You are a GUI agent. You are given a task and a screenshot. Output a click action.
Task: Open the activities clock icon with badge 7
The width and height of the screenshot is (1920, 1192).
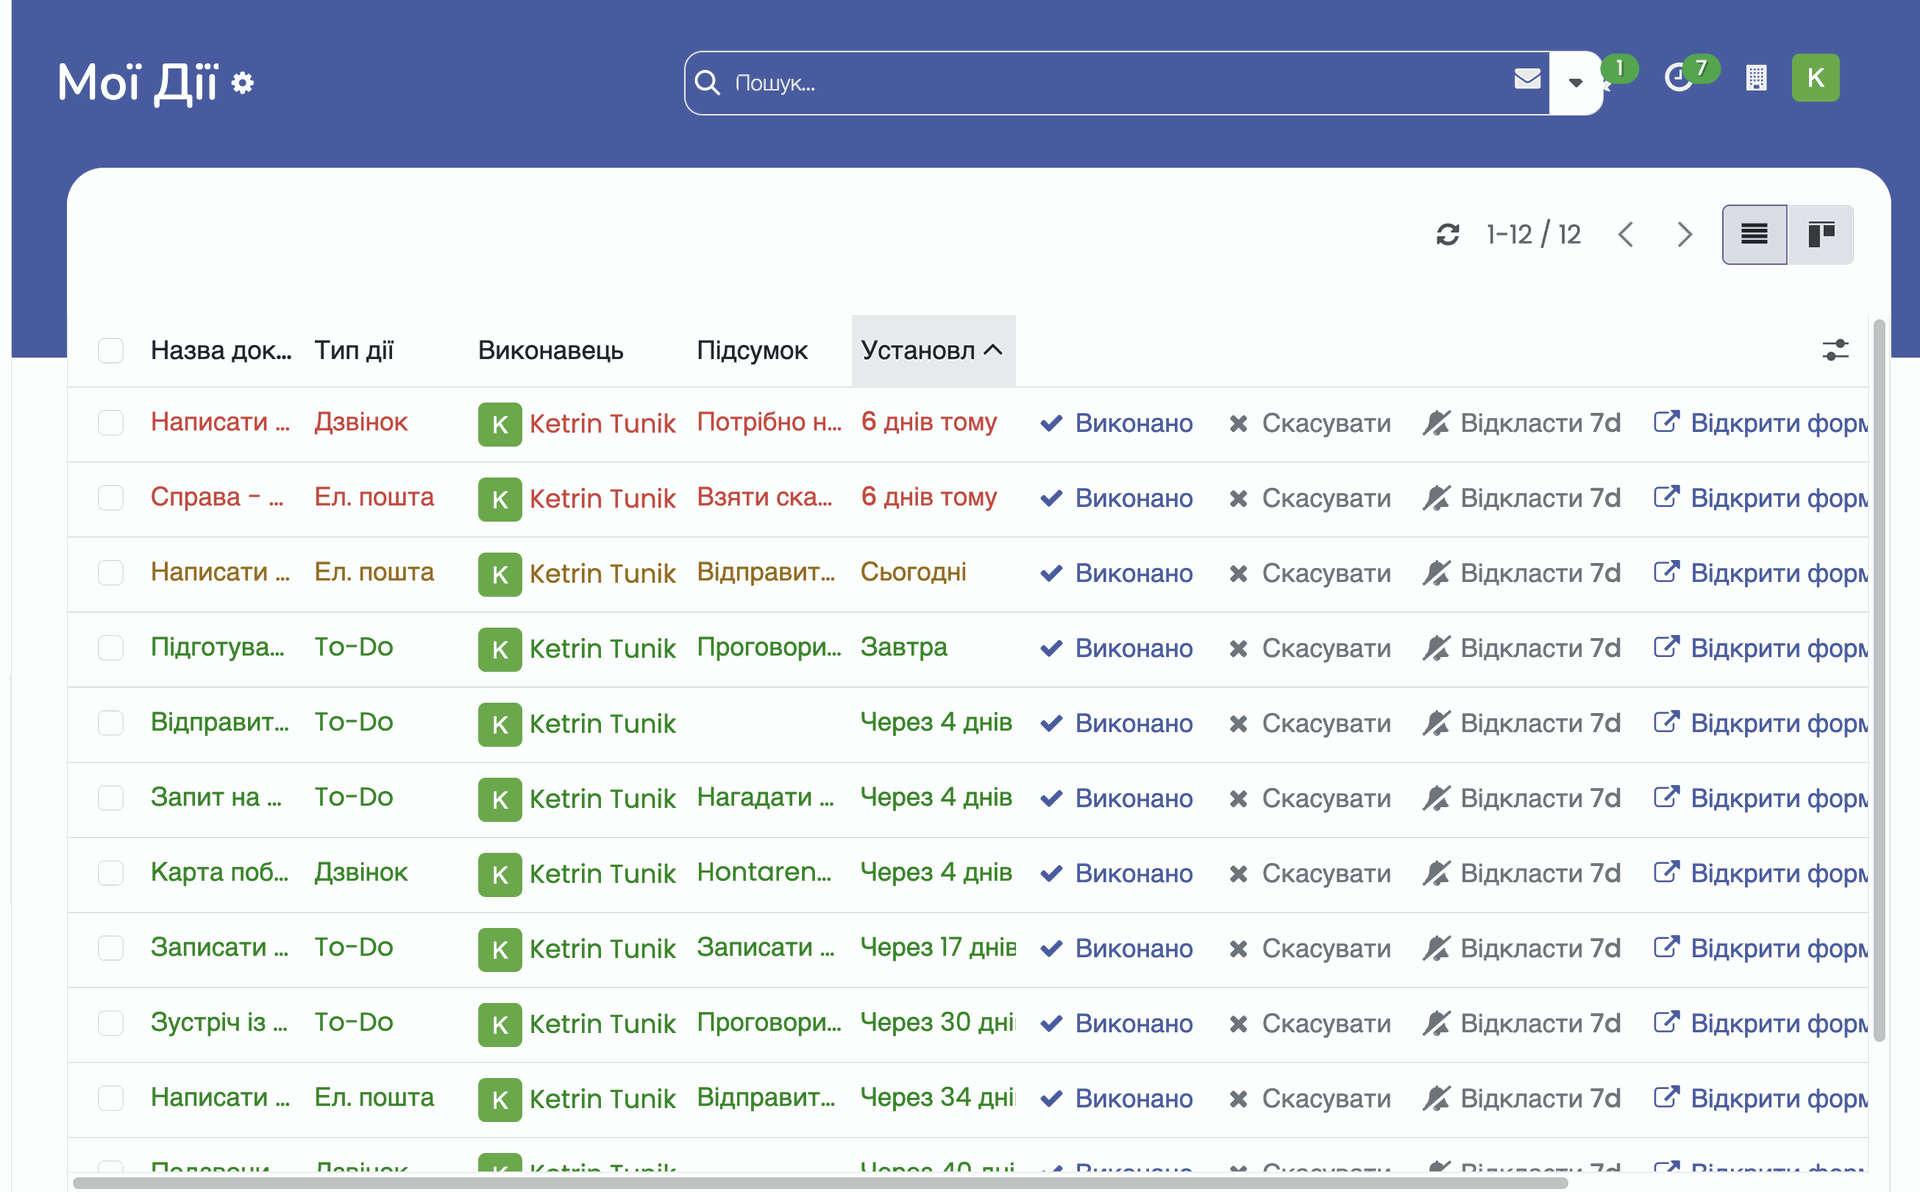point(1679,78)
